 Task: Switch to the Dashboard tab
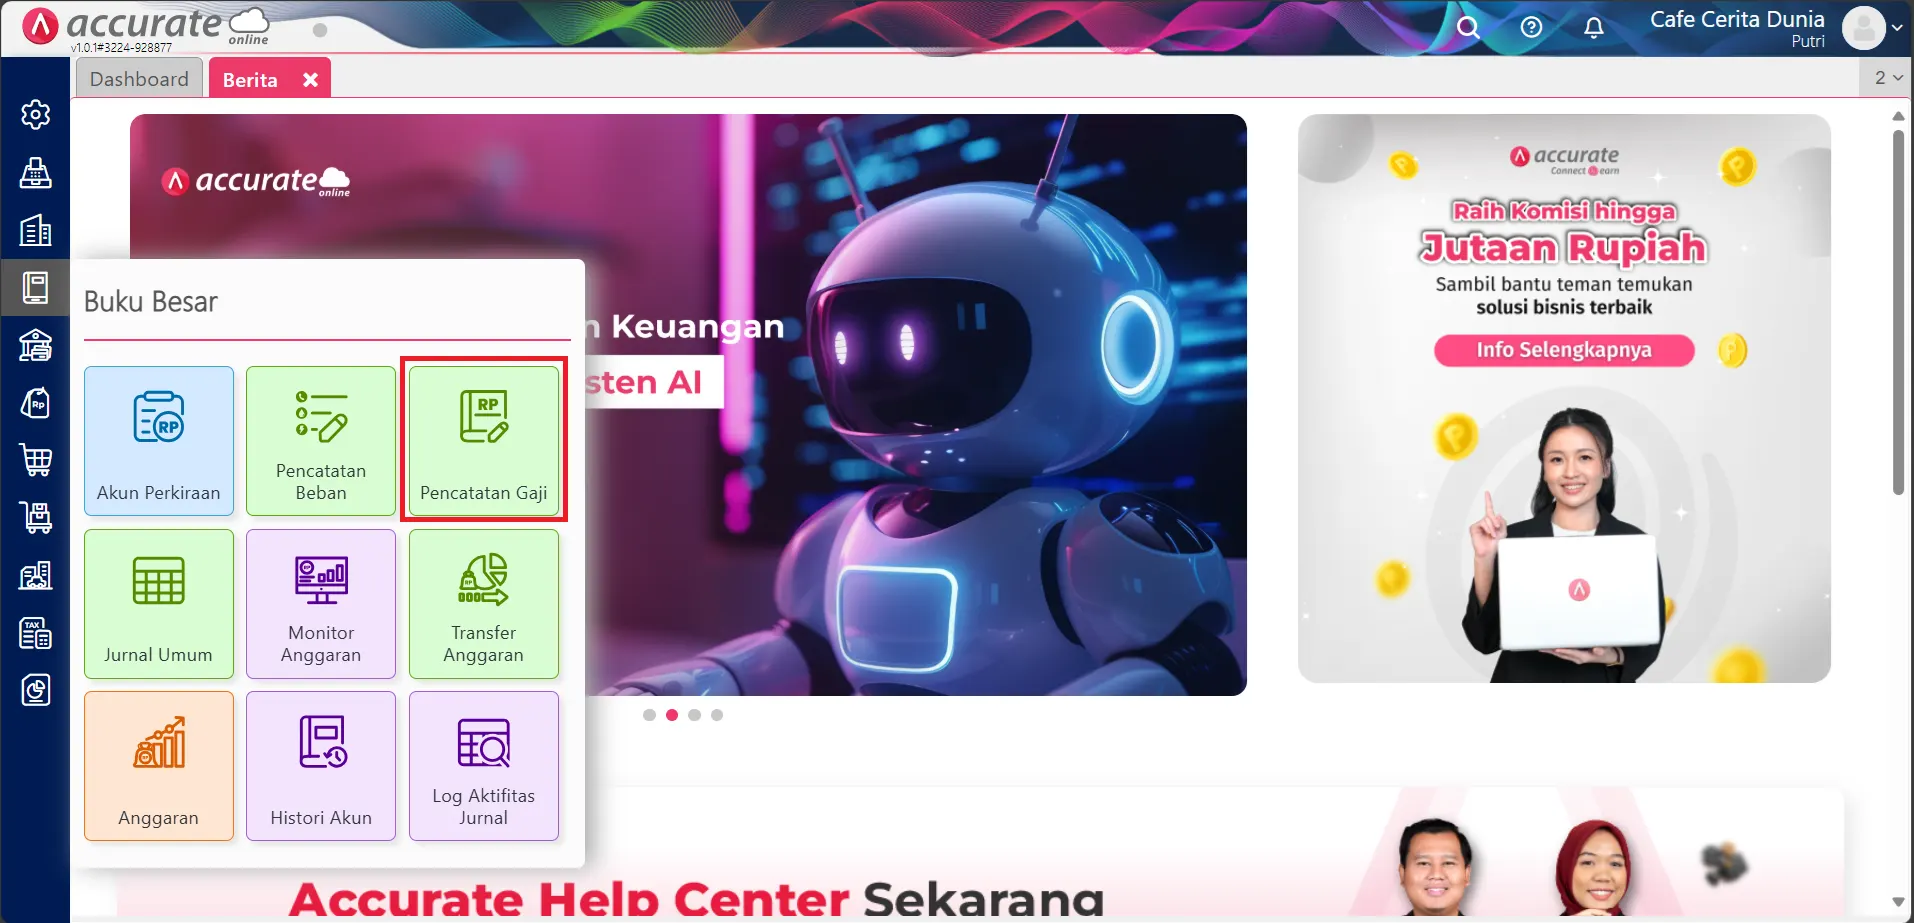pos(139,79)
